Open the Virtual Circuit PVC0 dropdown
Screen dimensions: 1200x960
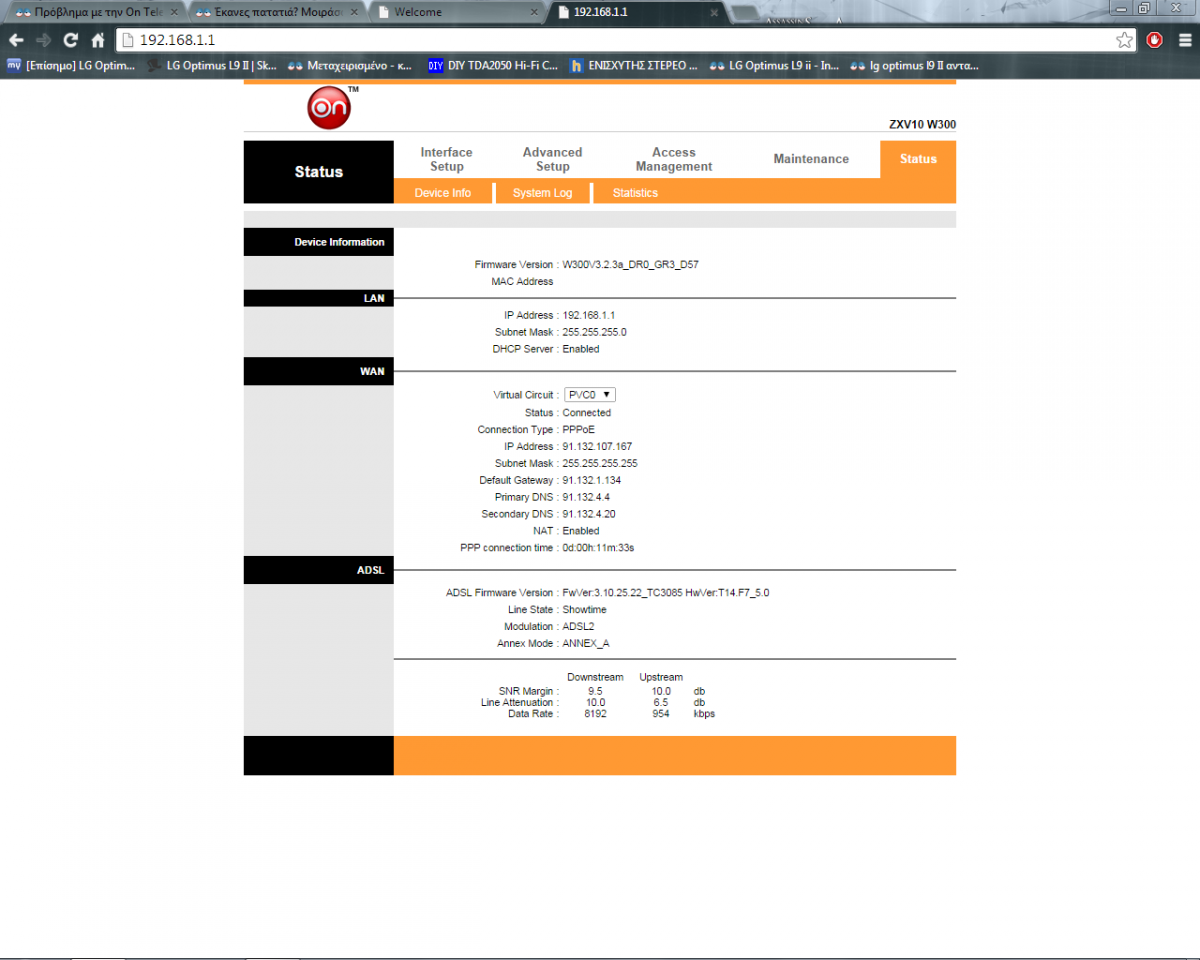590,395
